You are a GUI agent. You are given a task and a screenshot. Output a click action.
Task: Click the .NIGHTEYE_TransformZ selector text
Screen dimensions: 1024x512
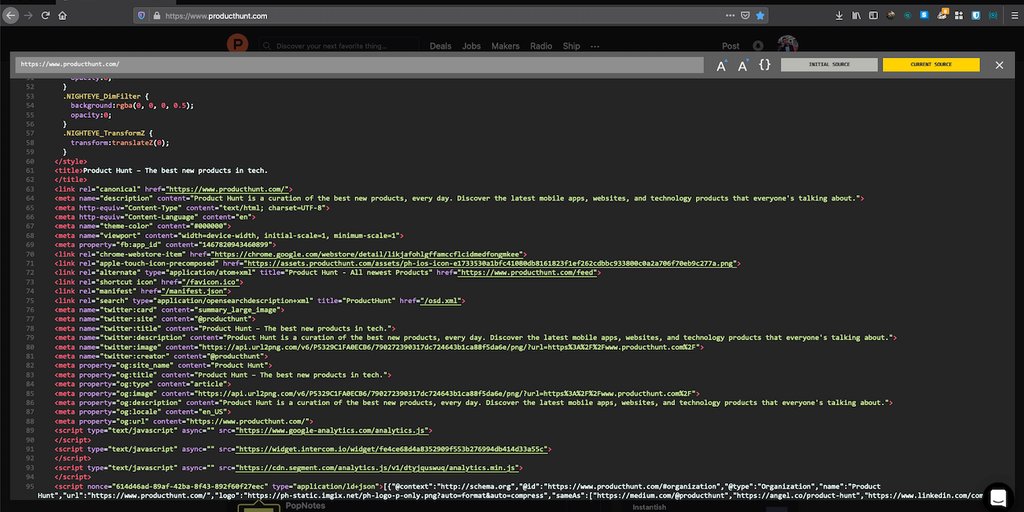click(104, 133)
